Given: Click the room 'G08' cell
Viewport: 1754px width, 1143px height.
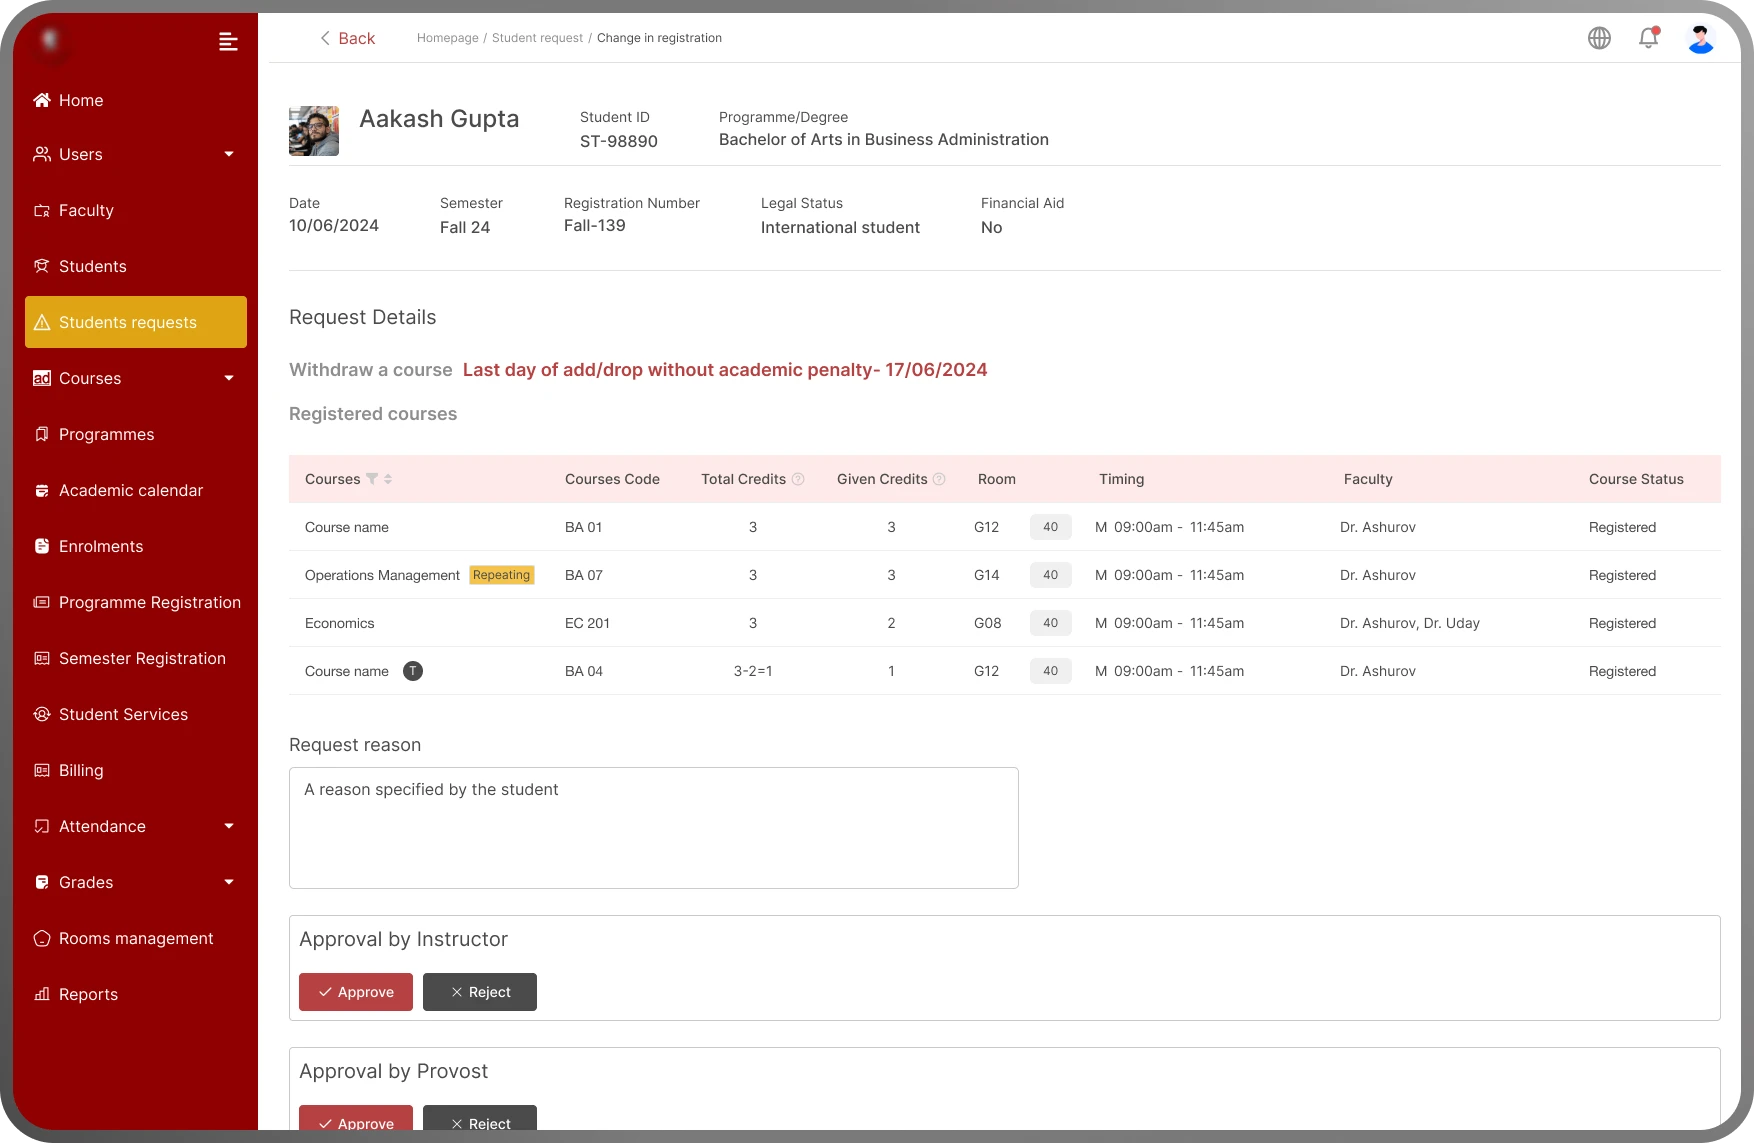Looking at the screenshot, I should (x=988, y=623).
